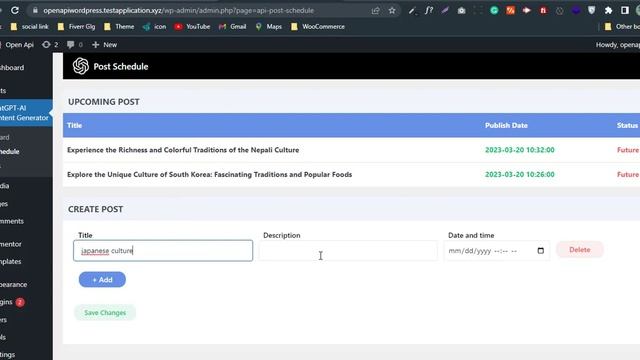This screenshot has height=360, width=640.
Task: Reload the page with the refresh icon
Action: [x=15, y=10]
